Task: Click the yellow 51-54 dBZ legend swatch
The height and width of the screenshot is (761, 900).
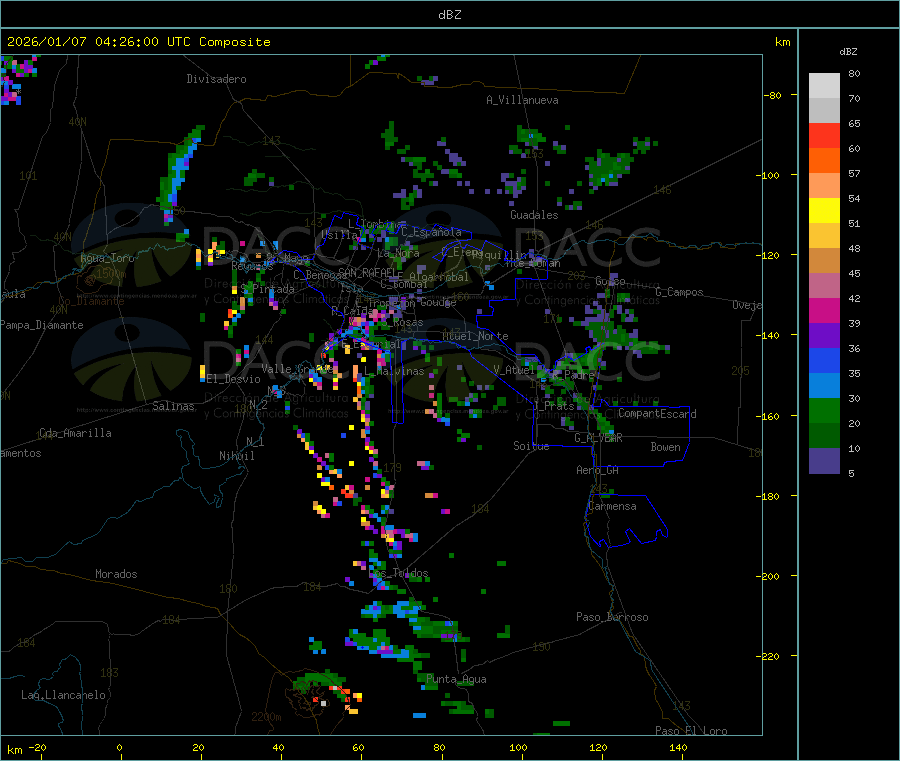Action: click(x=824, y=211)
